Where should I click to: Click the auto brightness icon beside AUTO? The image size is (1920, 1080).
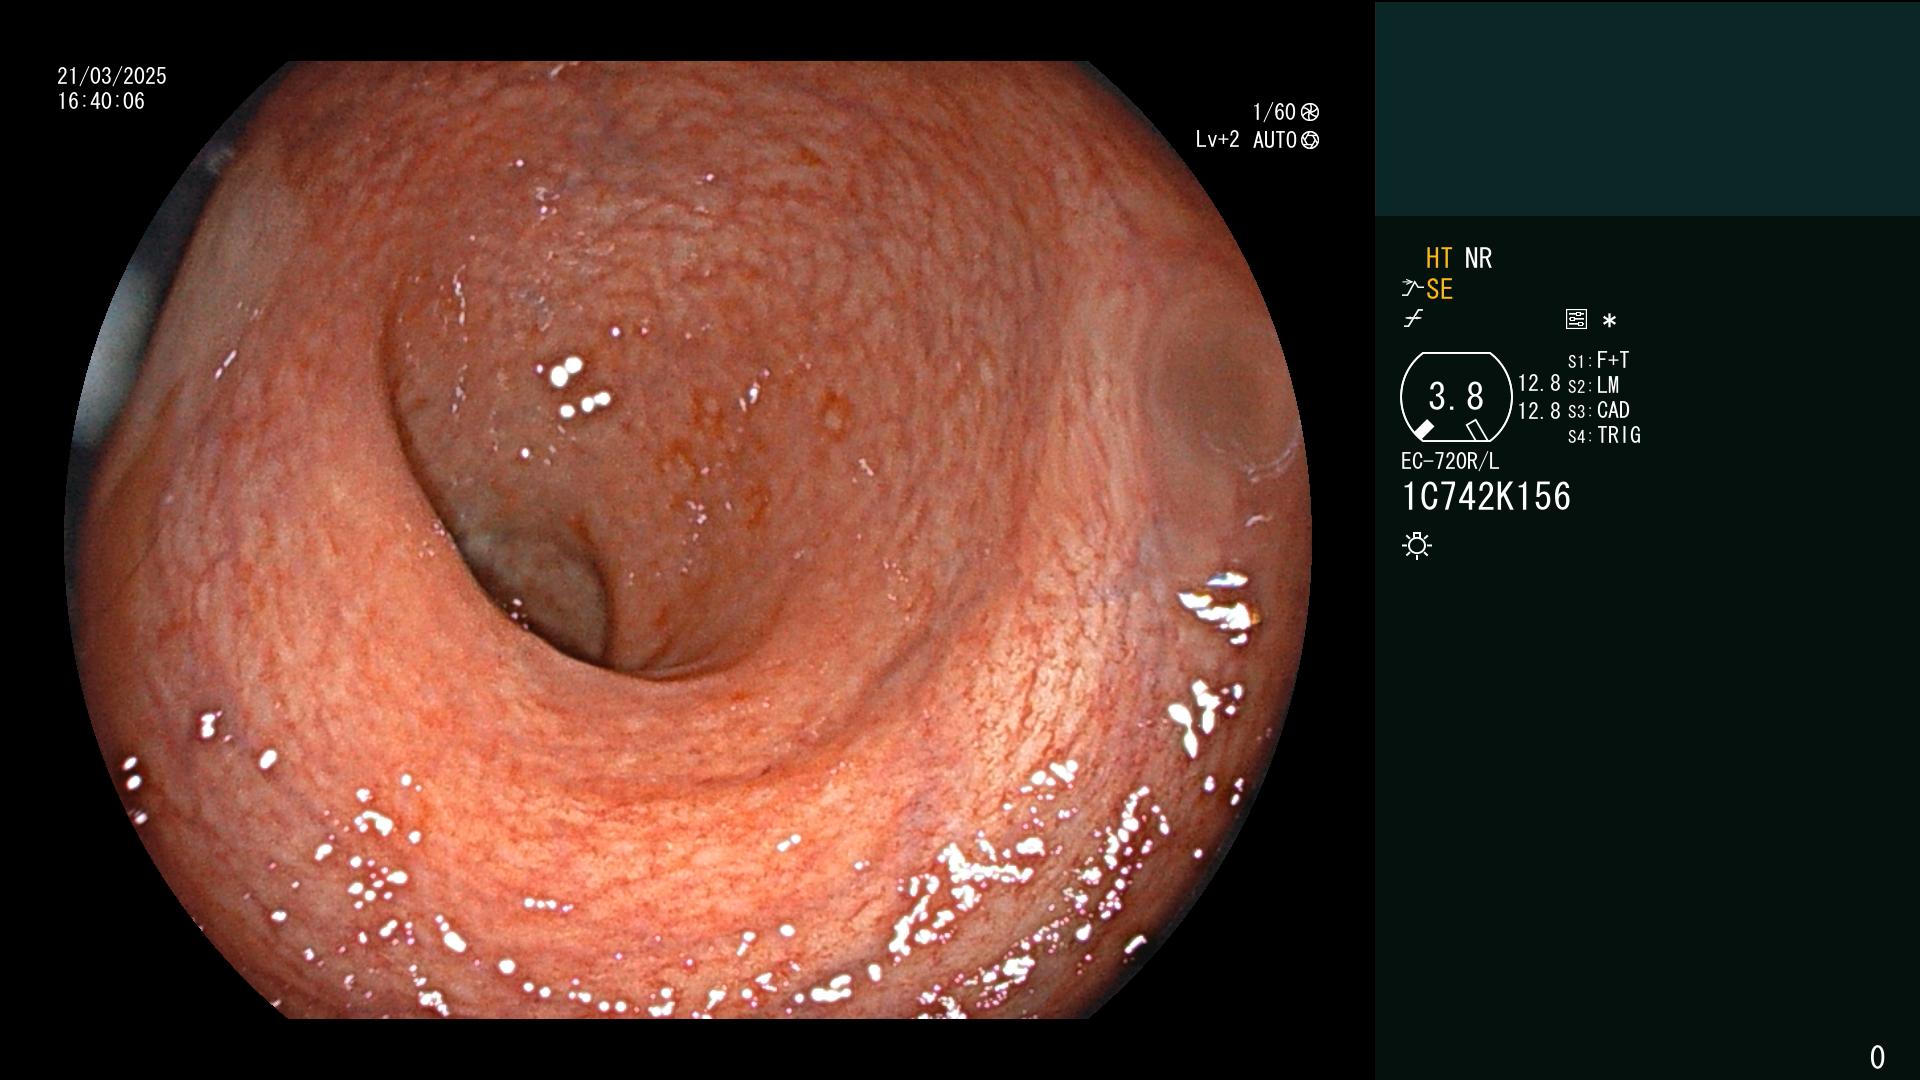coord(1310,140)
